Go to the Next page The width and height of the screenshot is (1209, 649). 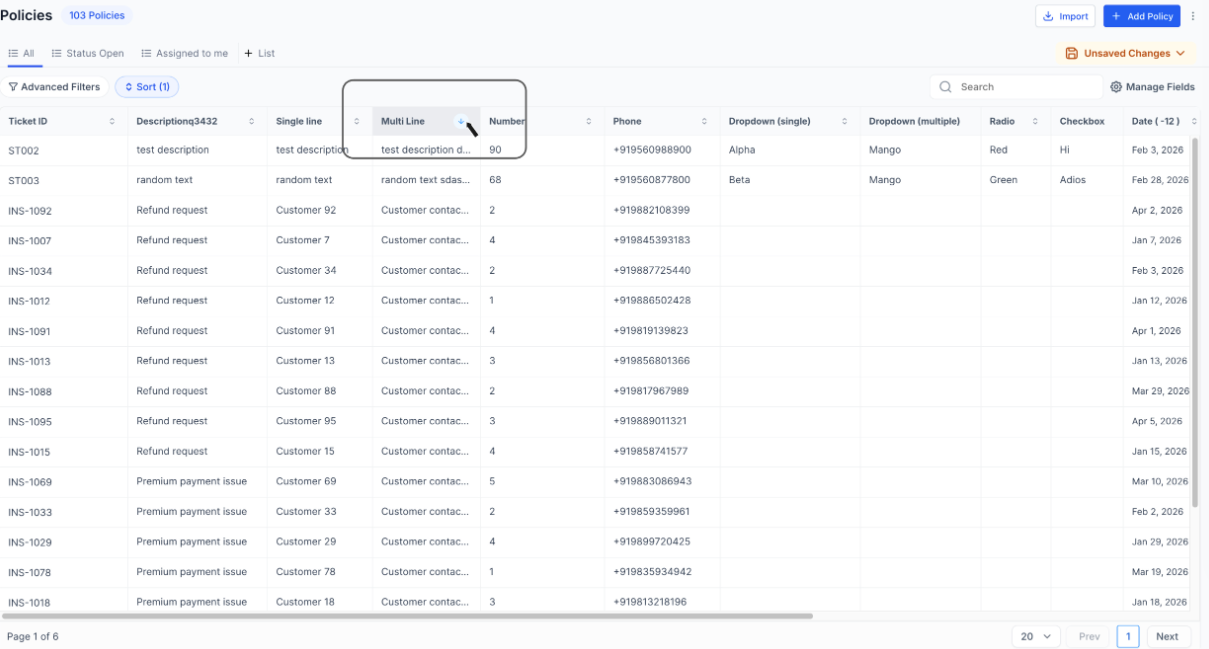click(x=1167, y=636)
